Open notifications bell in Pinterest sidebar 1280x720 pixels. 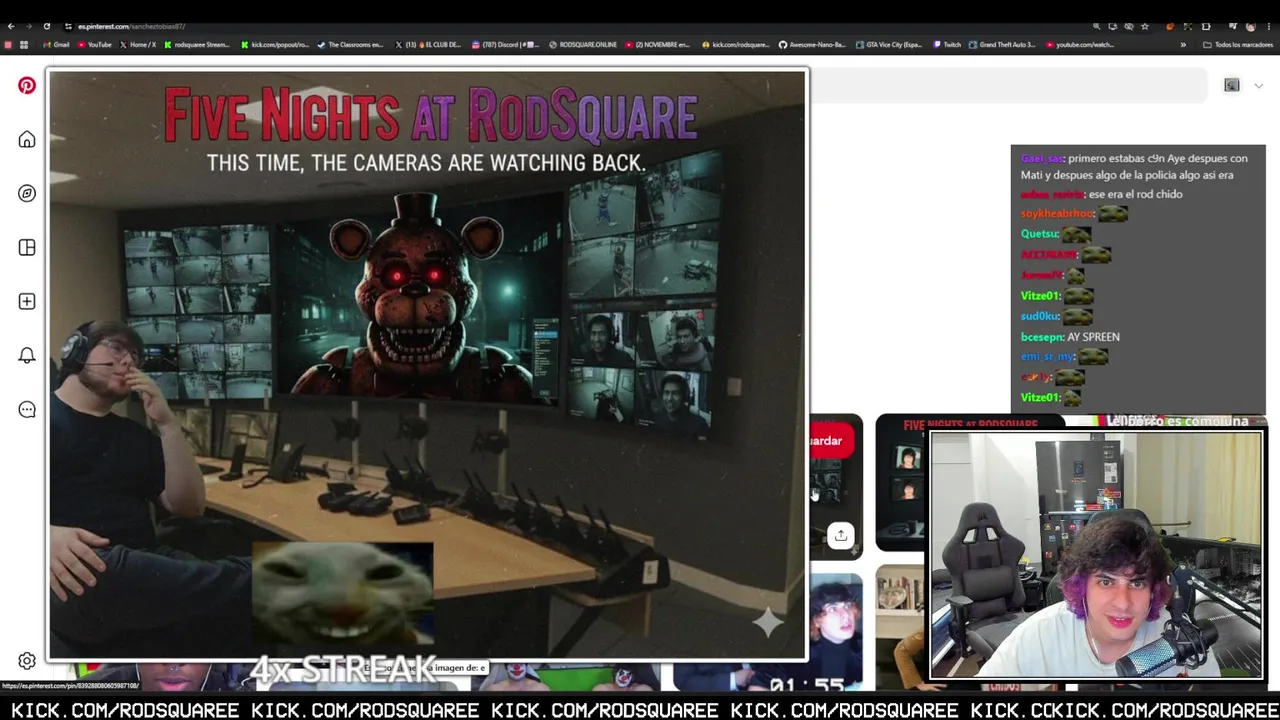click(x=27, y=355)
